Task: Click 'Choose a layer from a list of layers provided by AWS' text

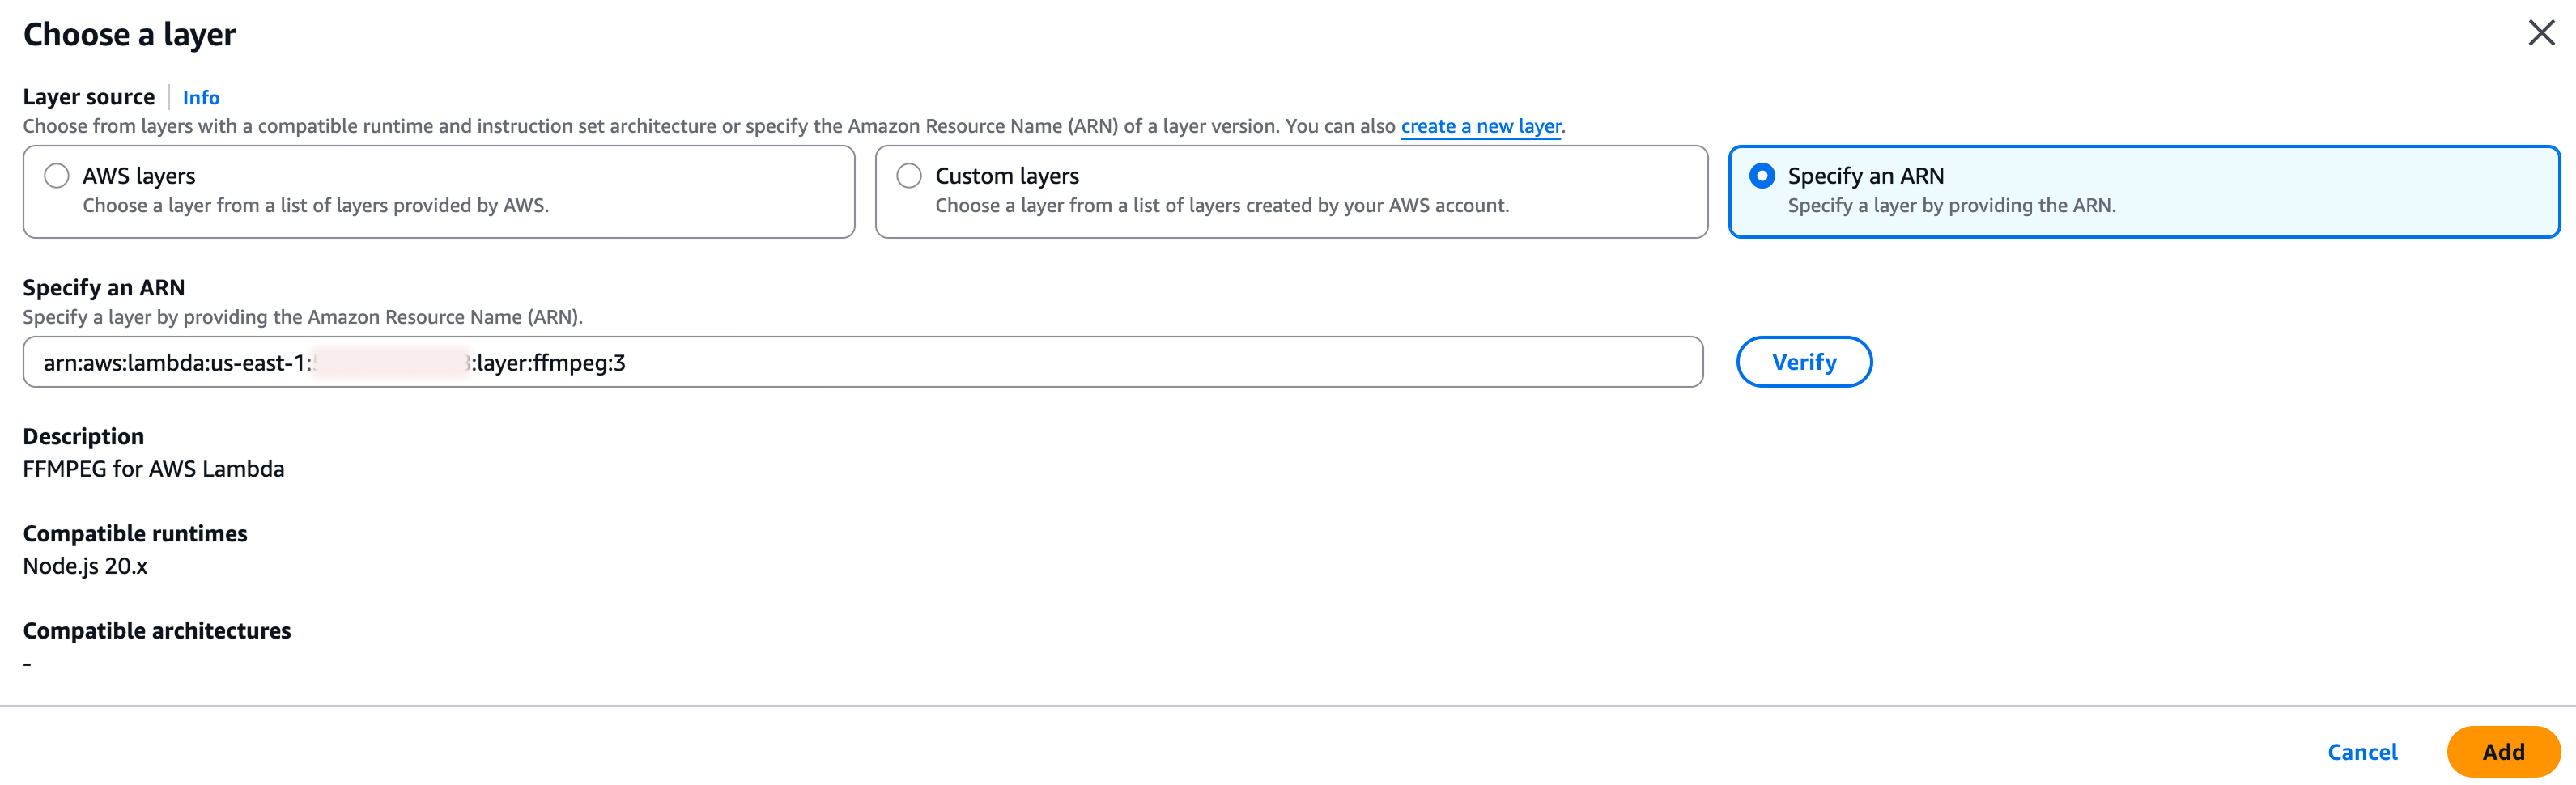Action: tap(315, 206)
